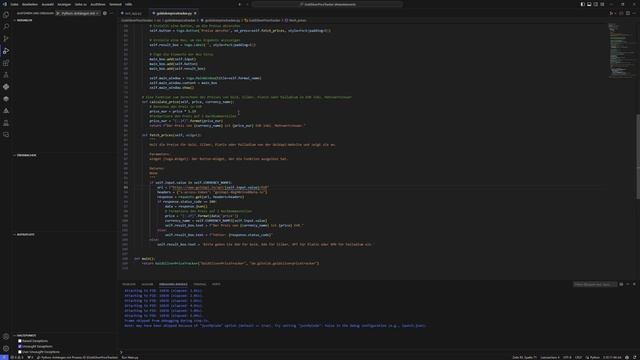Close the goldsilverpricetracker.py tab
Image resolution: width=640 pixels, height=360 pixels.
point(195,13)
